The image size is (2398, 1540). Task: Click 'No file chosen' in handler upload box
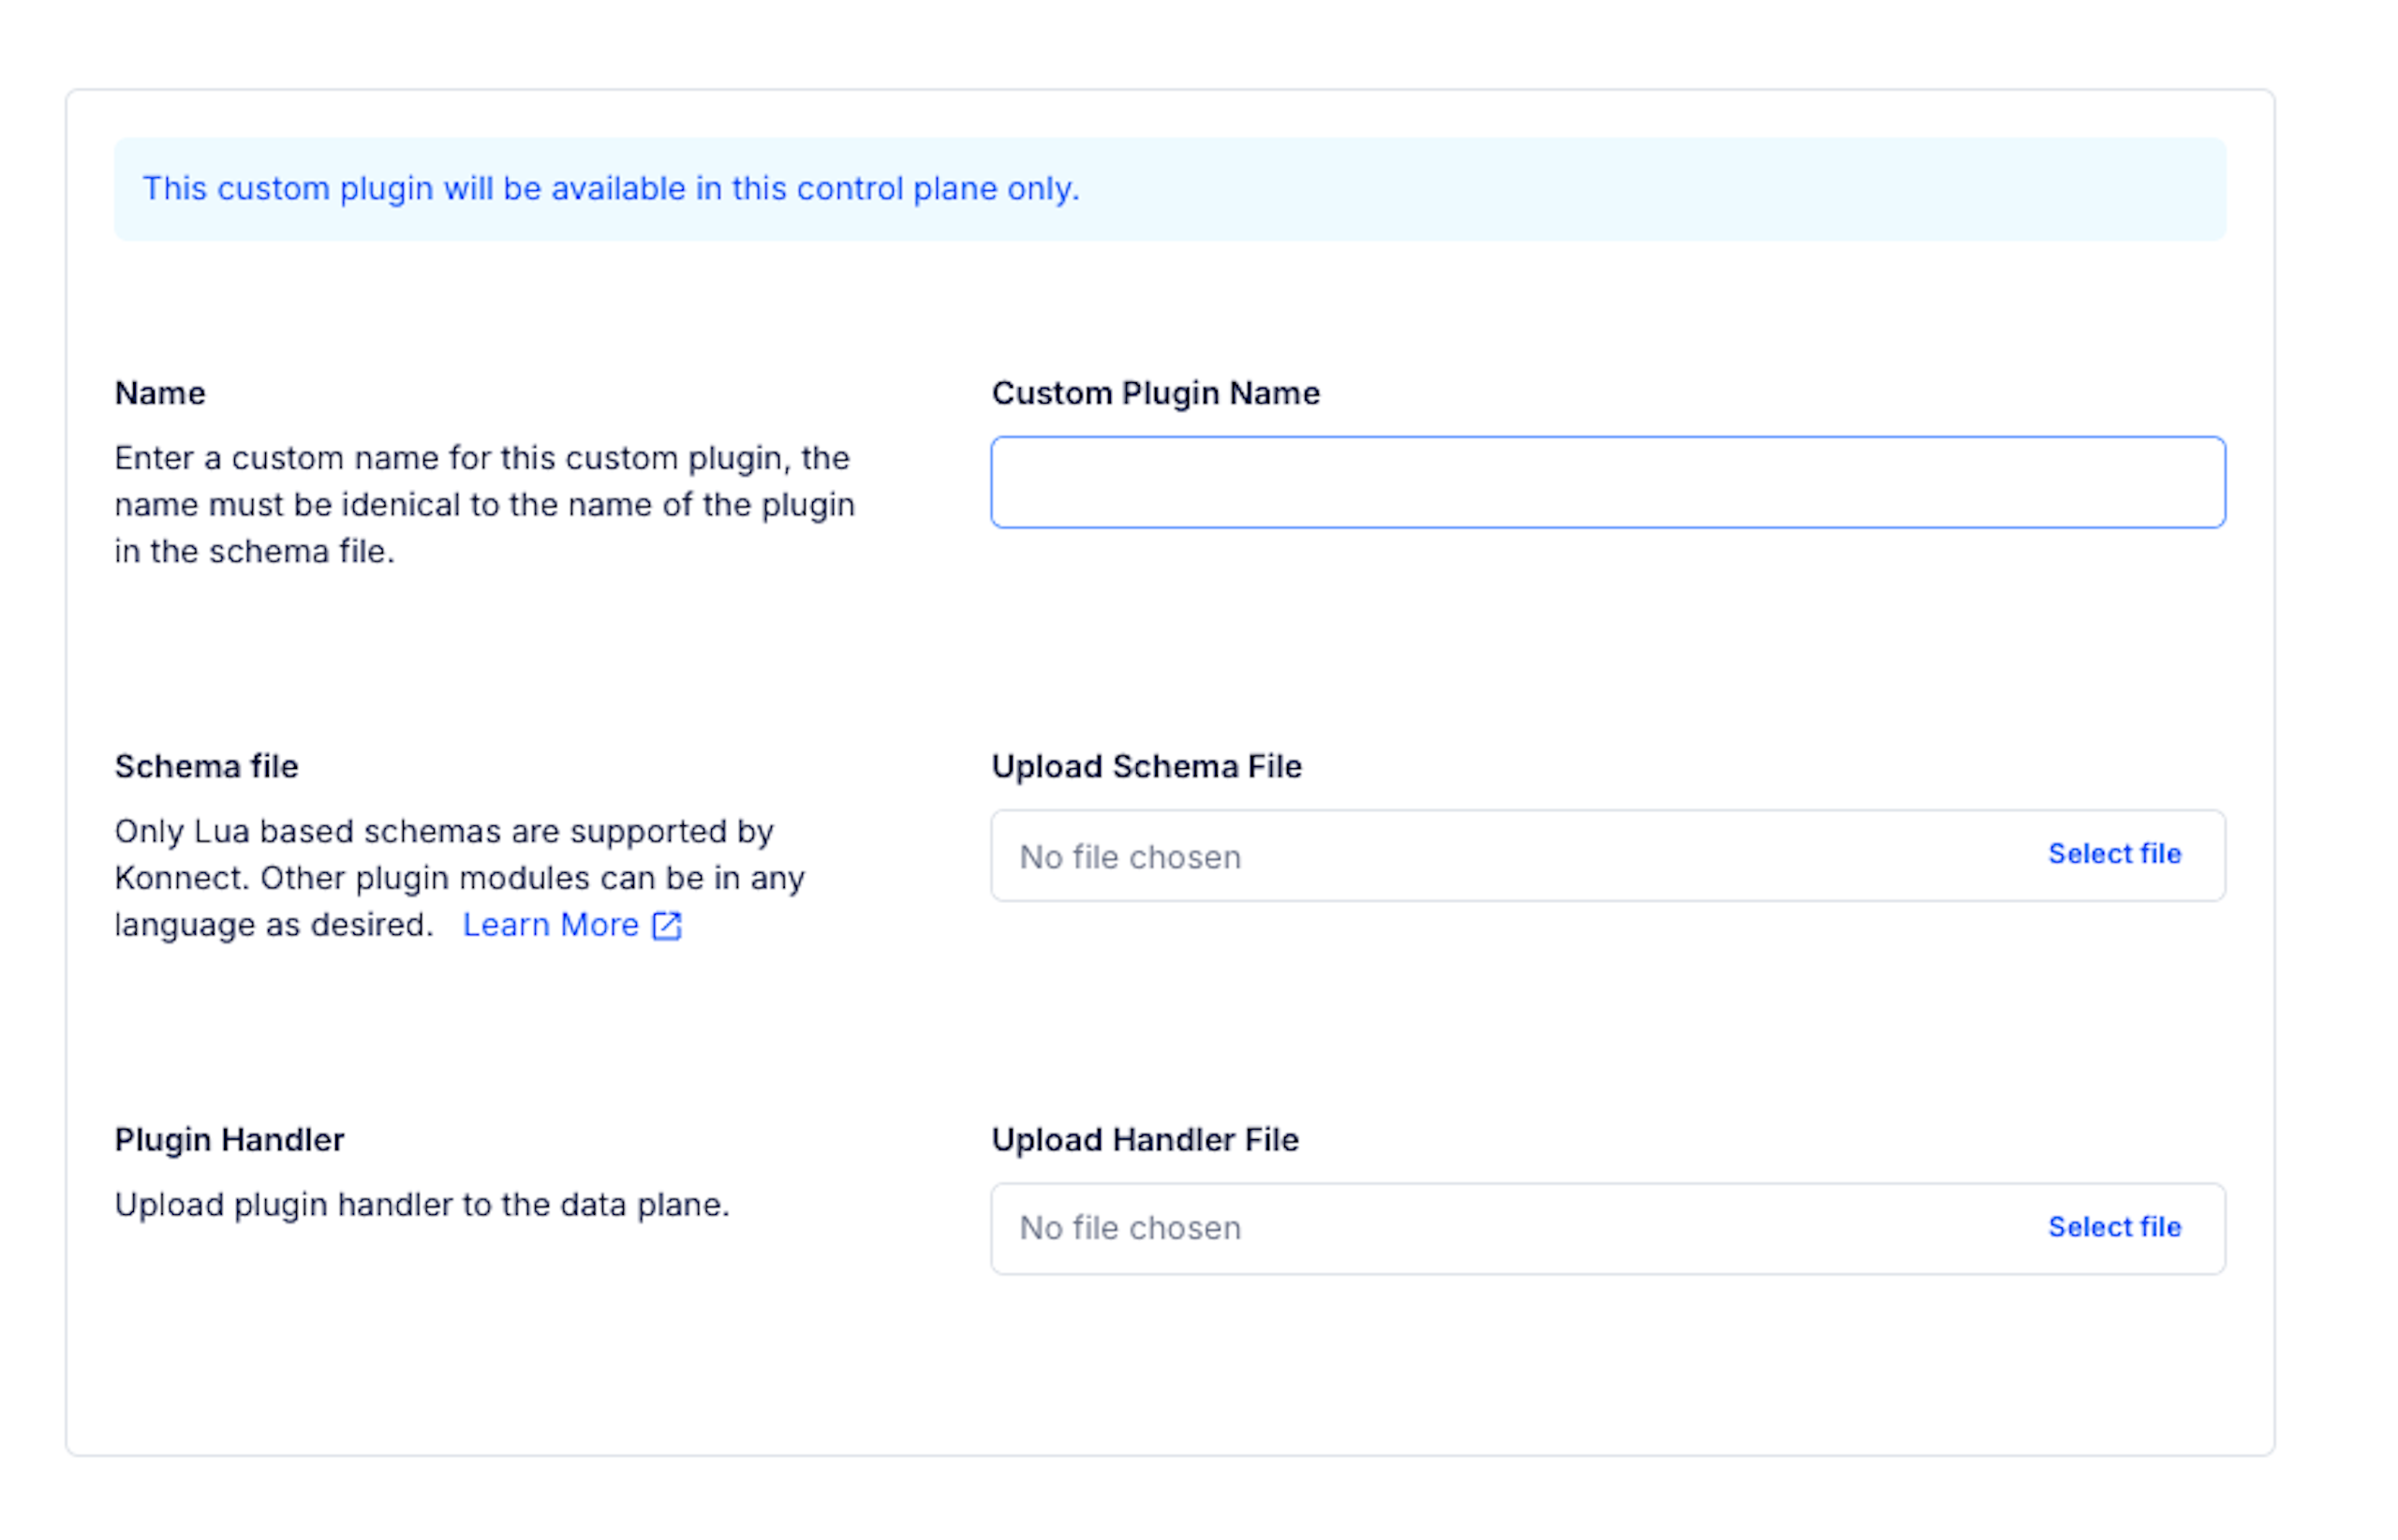[x=1130, y=1228]
